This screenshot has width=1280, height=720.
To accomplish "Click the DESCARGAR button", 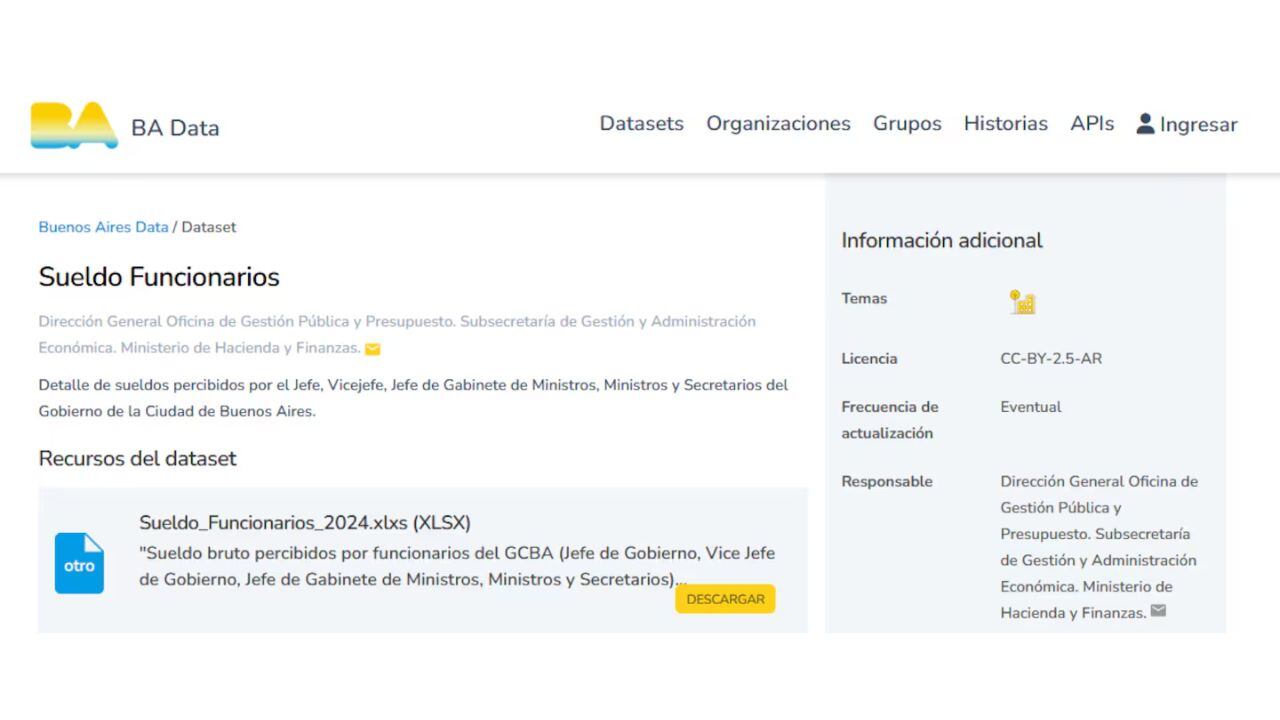I will (x=725, y=599).
